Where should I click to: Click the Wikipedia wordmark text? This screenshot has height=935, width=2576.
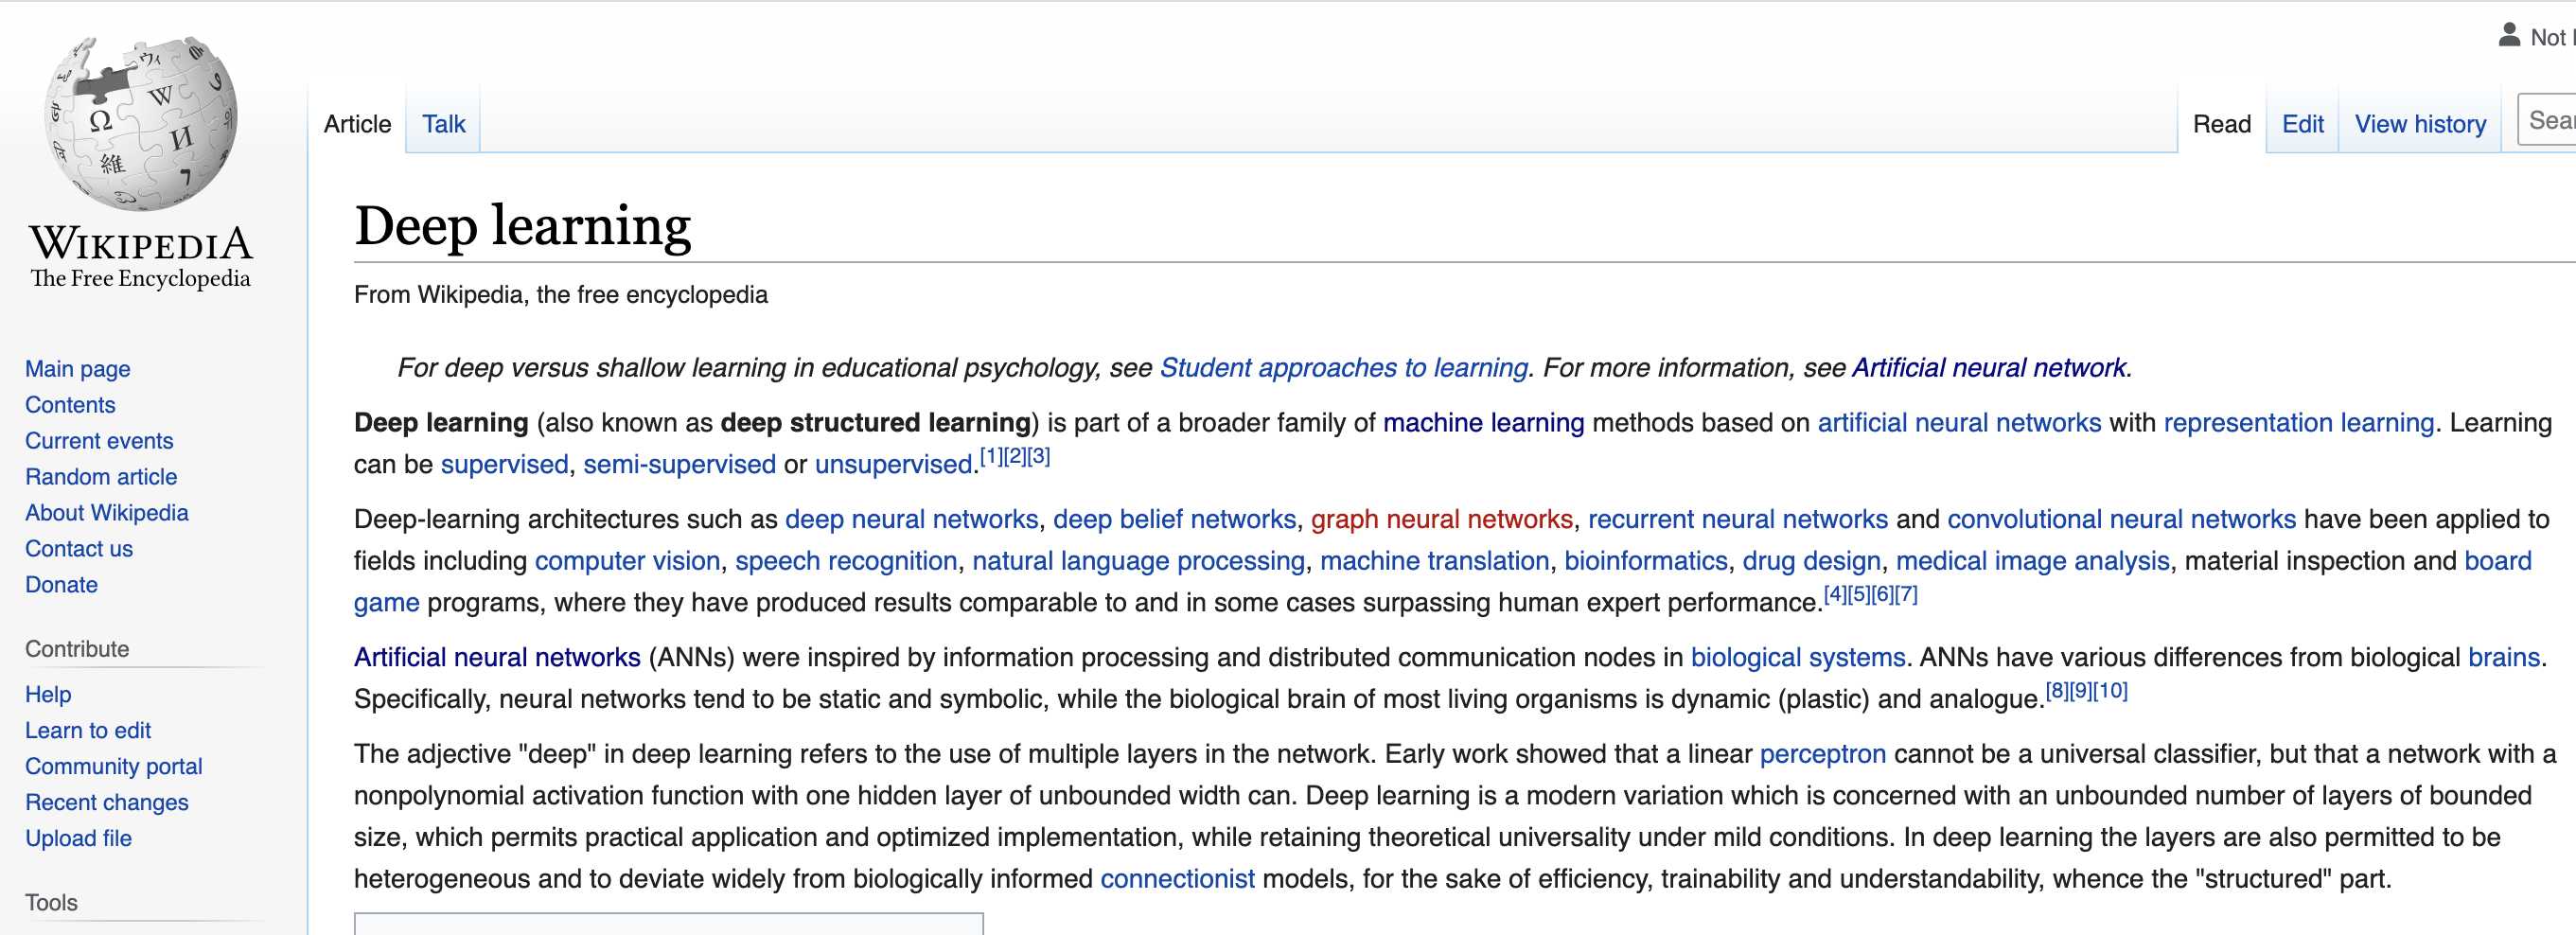tap(141, 243)
